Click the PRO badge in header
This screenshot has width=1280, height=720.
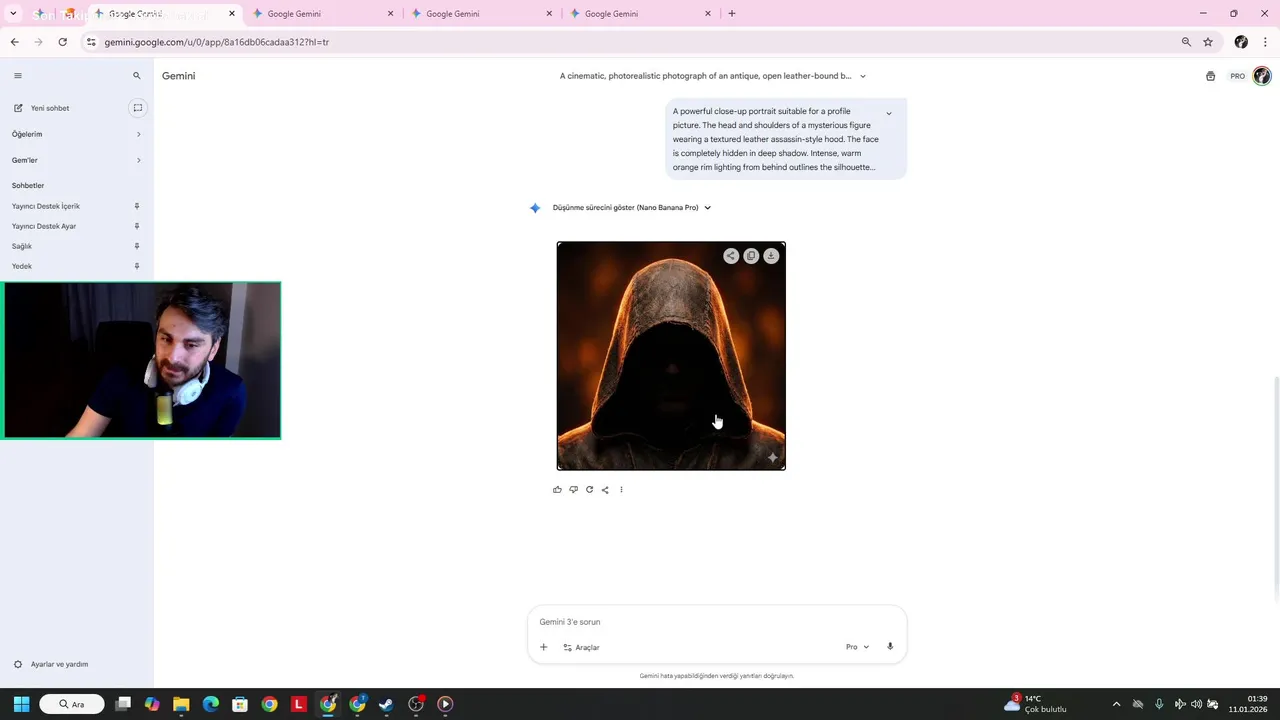pyautogui.click(x=1237, y=76)
